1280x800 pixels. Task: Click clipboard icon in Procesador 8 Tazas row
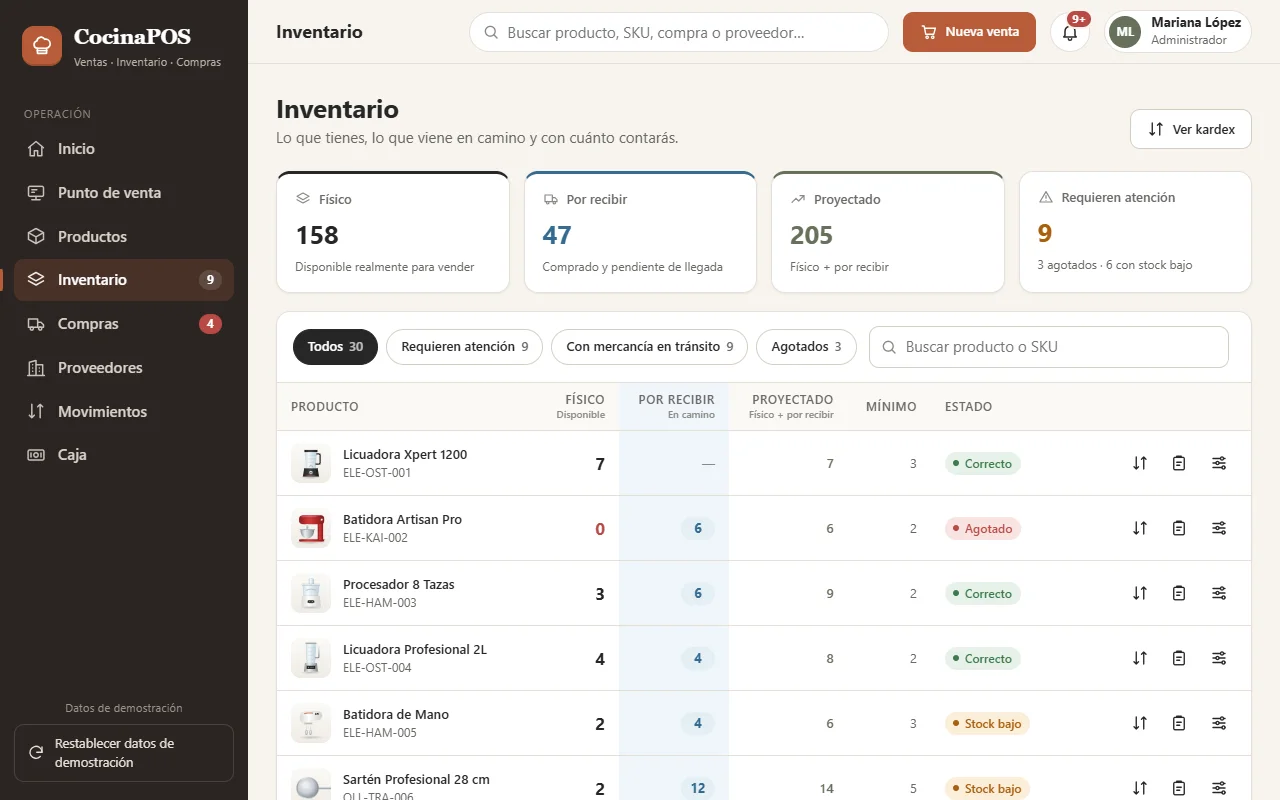[1179, 593]
